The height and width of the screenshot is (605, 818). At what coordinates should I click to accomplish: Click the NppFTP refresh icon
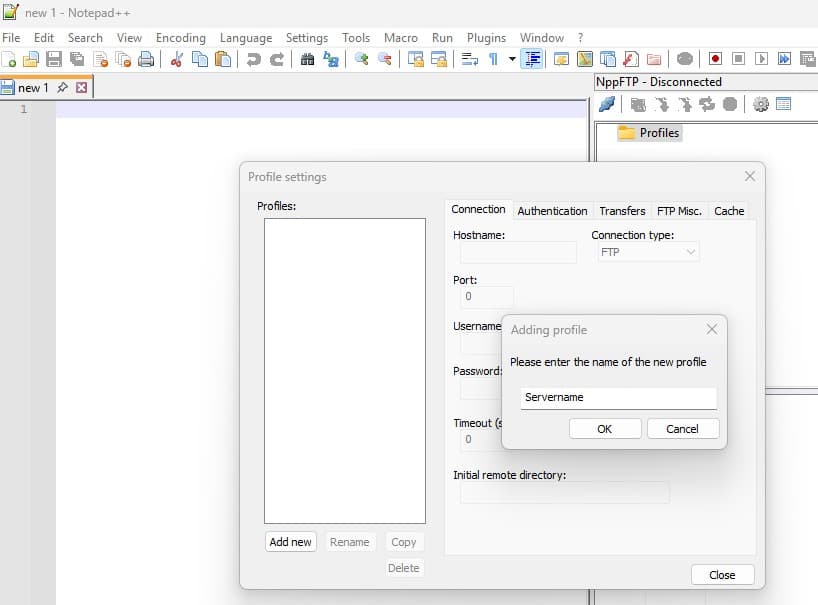click(x=707, y=104)
